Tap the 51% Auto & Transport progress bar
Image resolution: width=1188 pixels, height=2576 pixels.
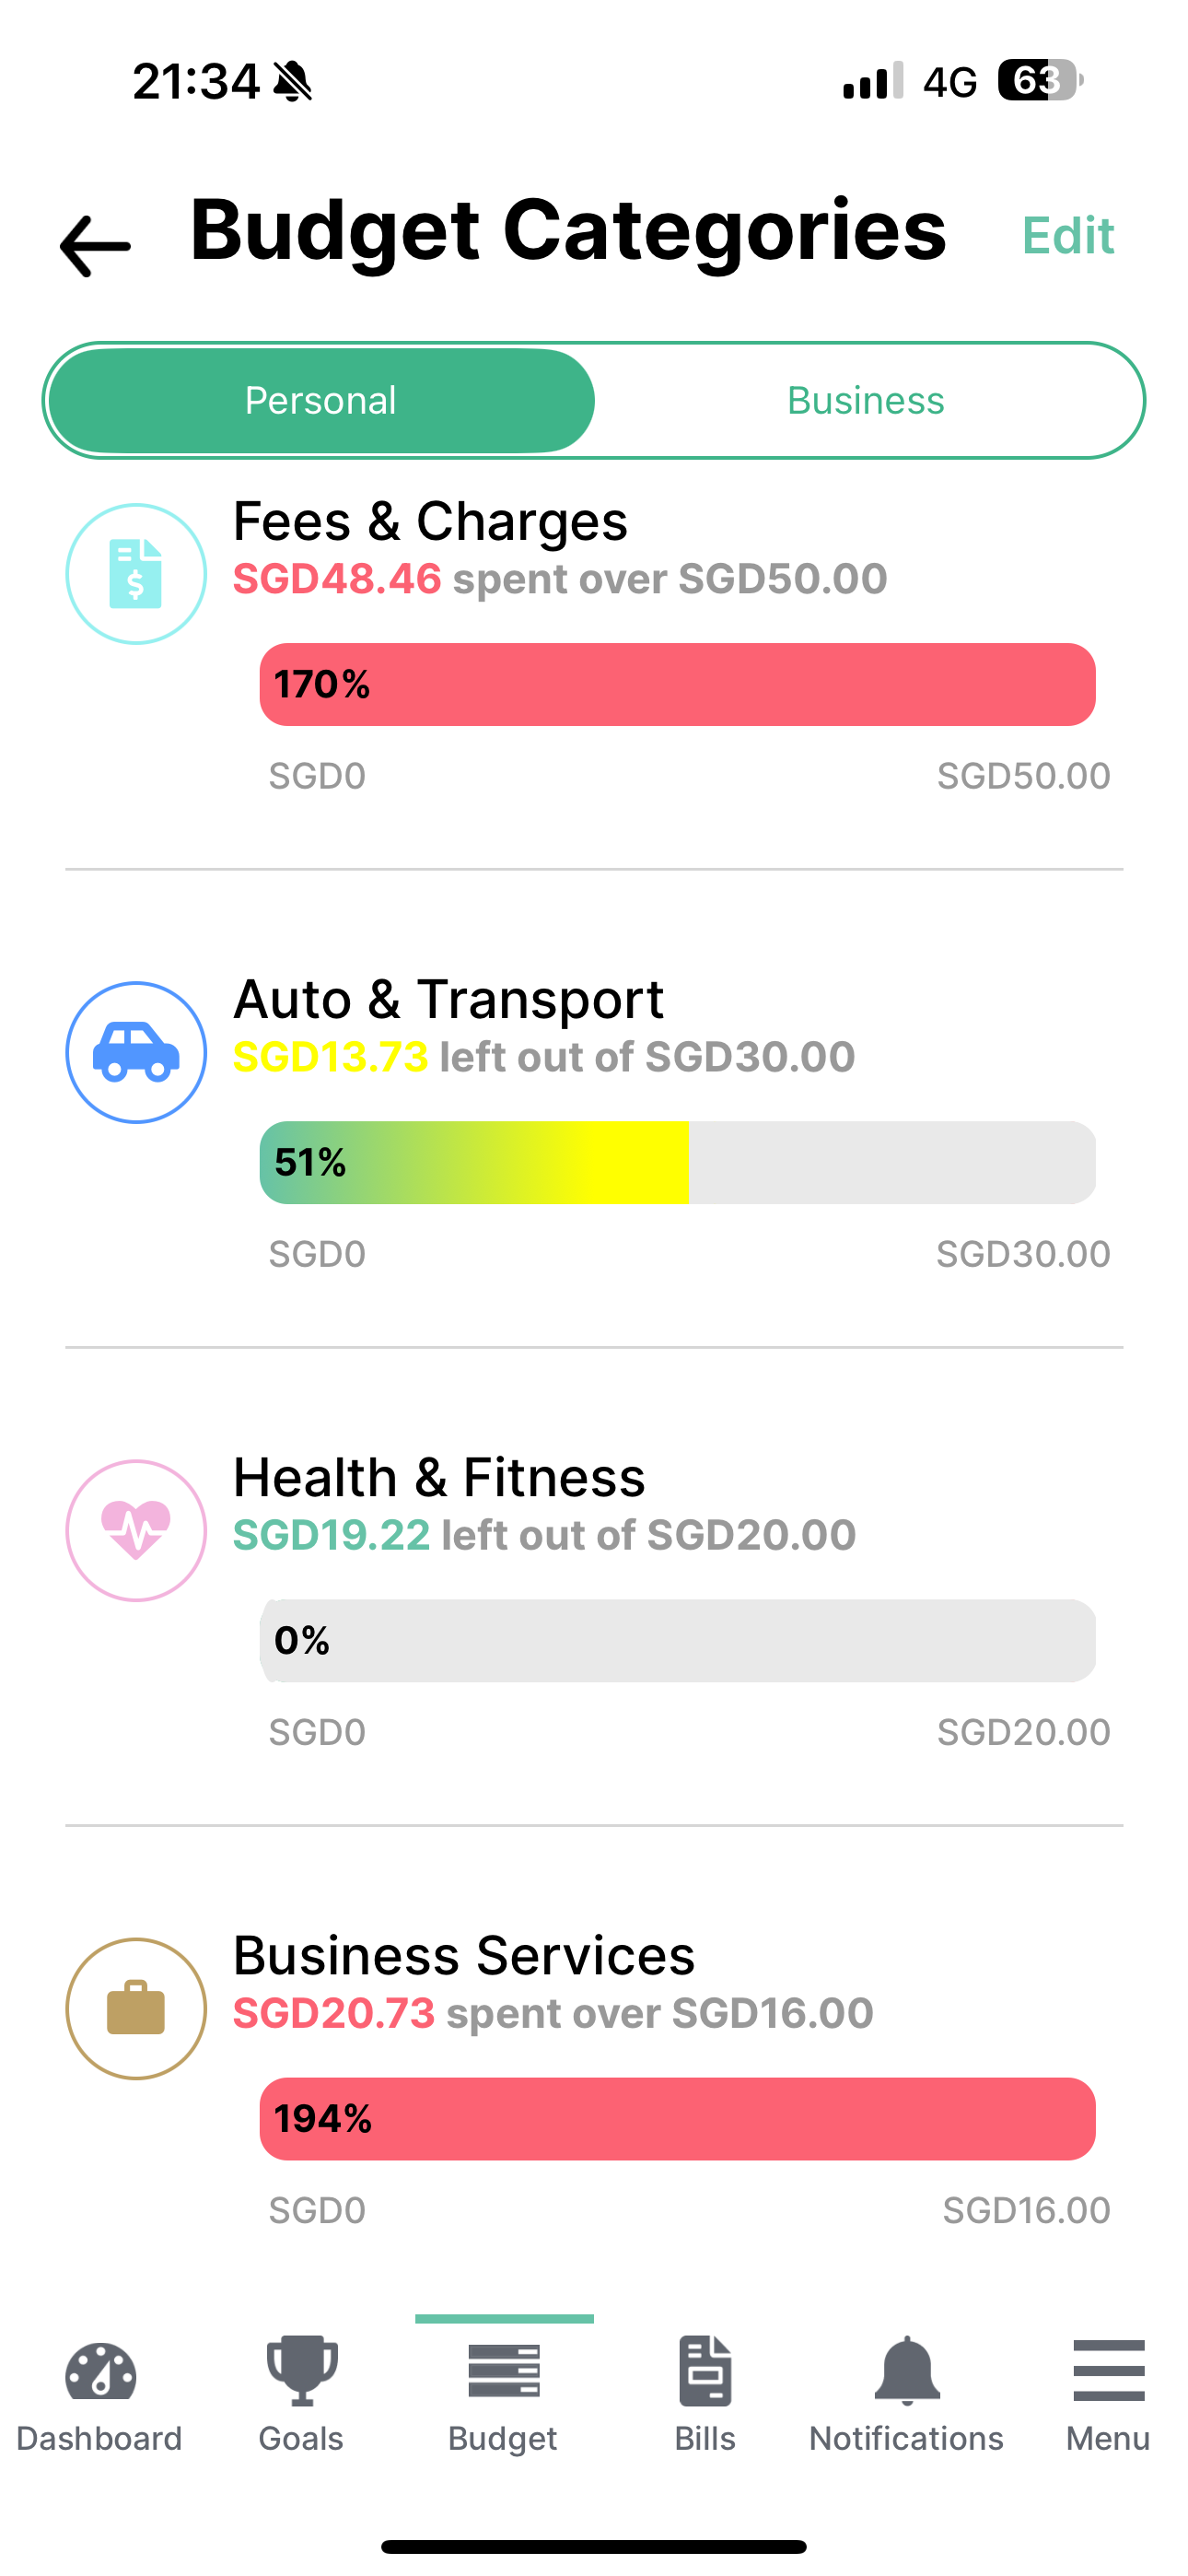click(x=677, y=1163)
